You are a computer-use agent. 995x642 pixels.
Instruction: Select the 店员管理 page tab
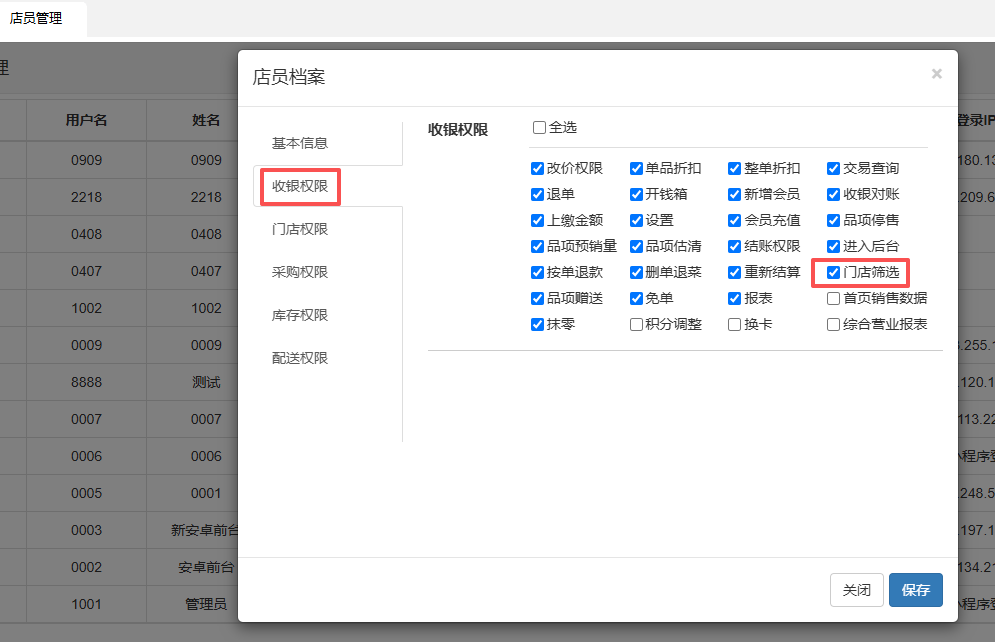pyautogui.click(x=37, y=18)
